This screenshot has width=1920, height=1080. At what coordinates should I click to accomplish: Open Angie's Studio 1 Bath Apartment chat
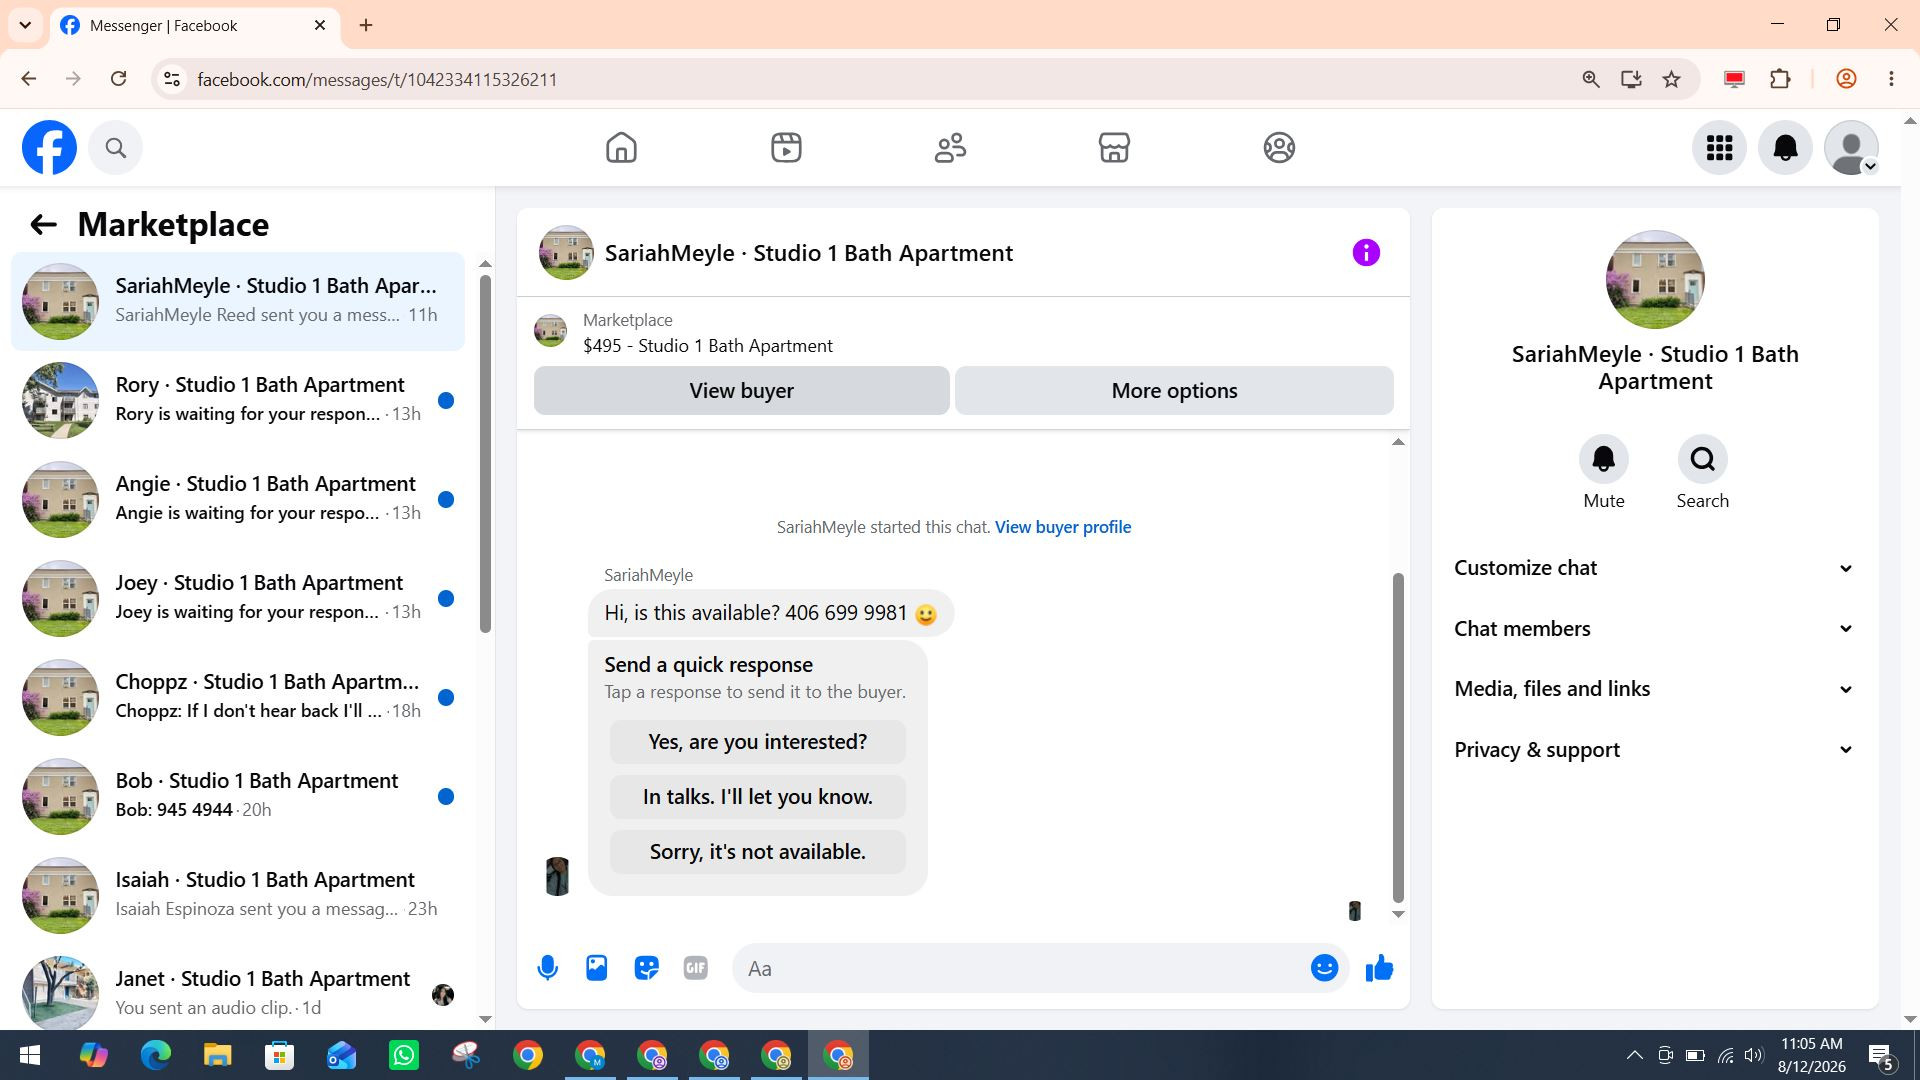point(238,499)
